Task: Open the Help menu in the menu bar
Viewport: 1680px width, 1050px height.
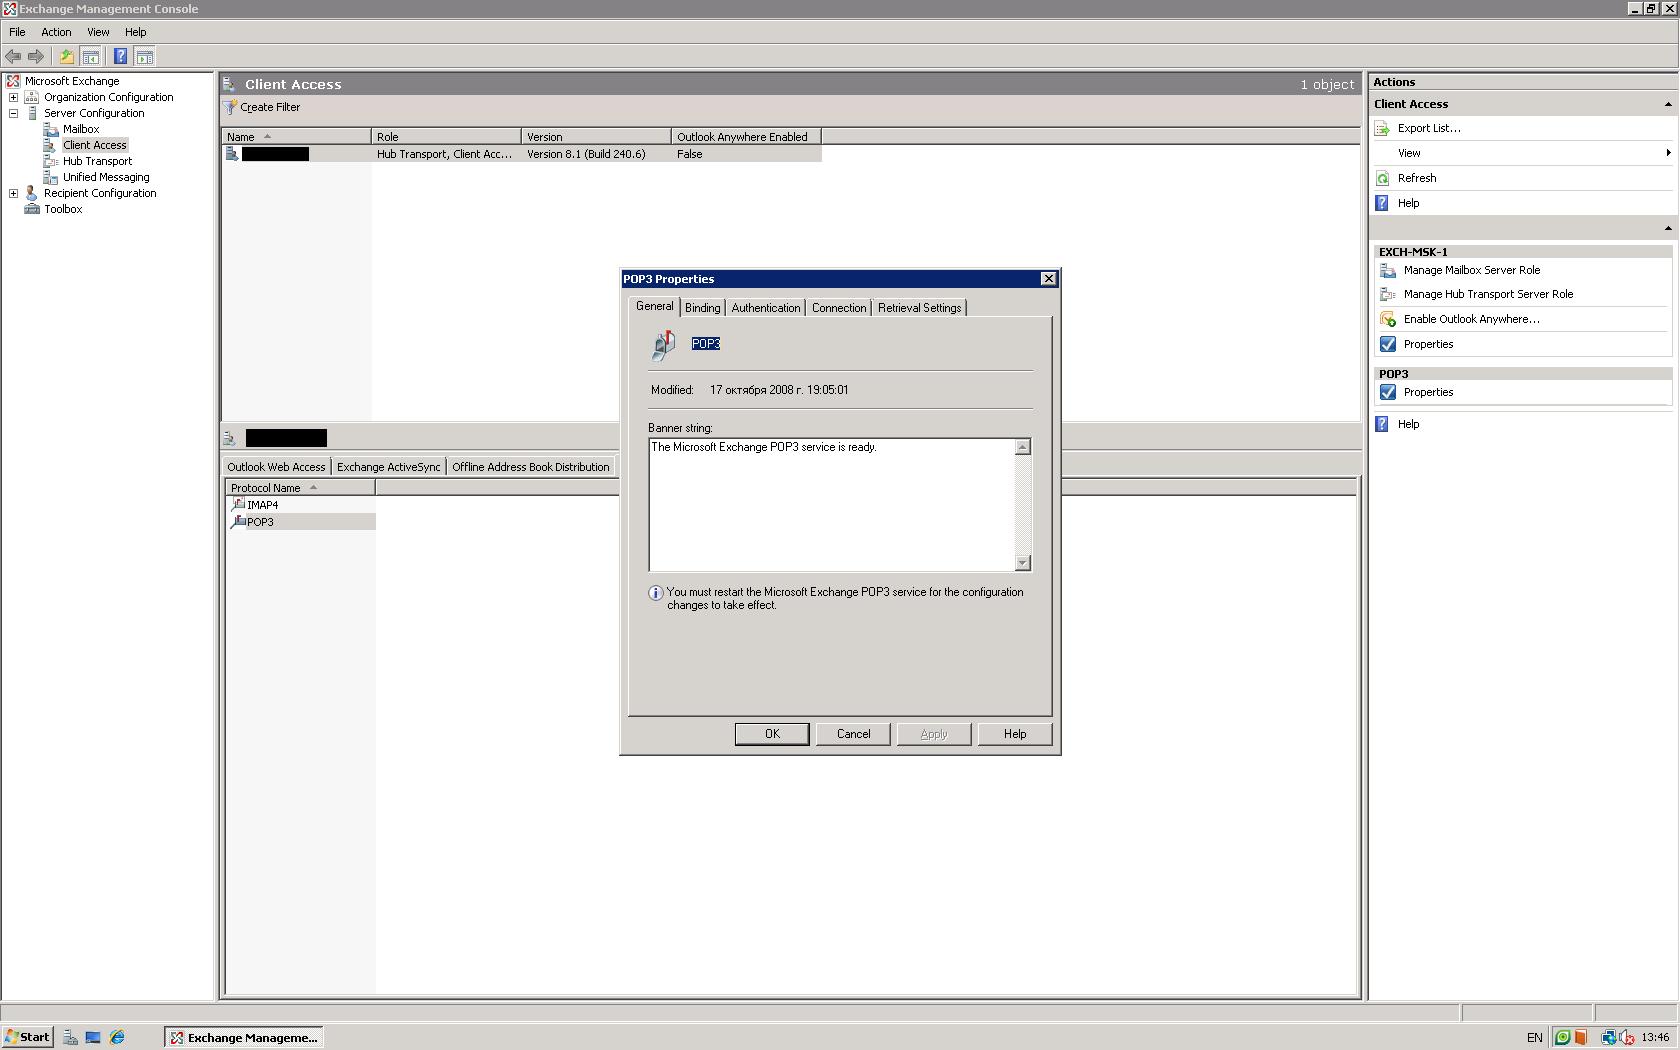Action: (135, 32)
